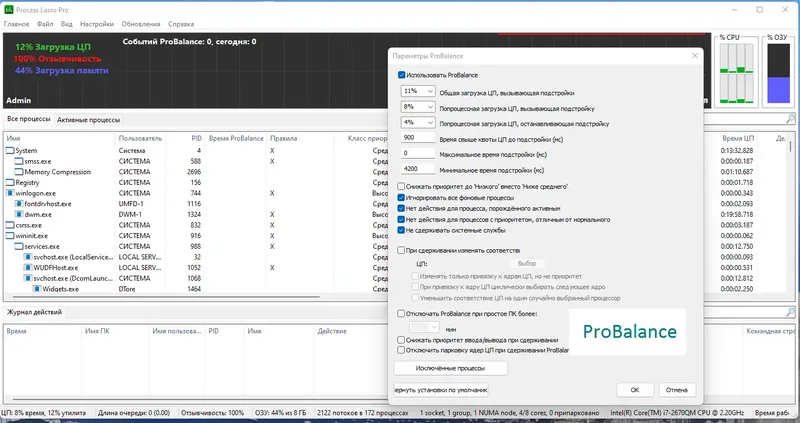Click the smss.exe process icon

[x=19, y=161]
